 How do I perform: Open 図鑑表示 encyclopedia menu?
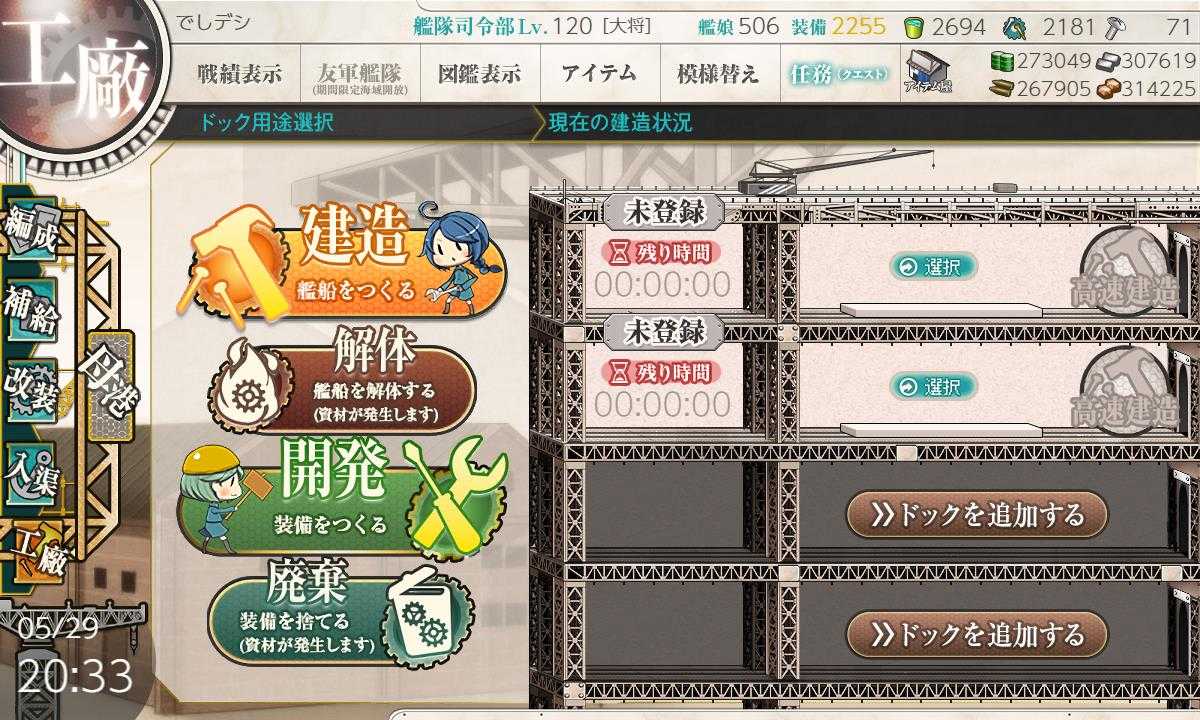tap(480, 74)
